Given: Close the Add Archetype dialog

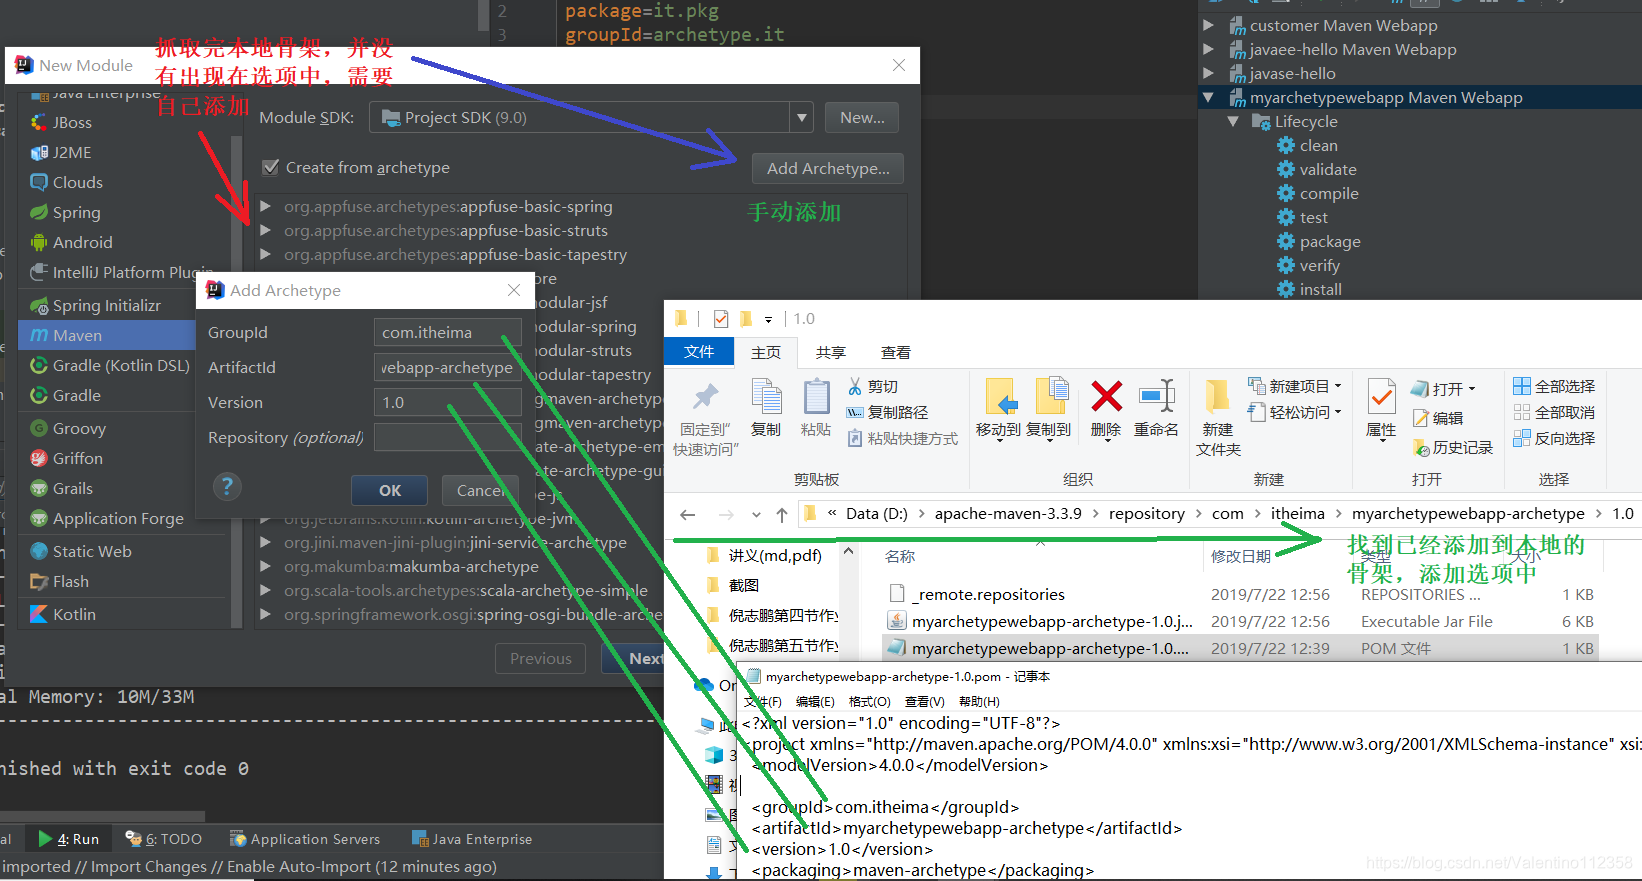Looking at the screenshot, I should 513,290.
